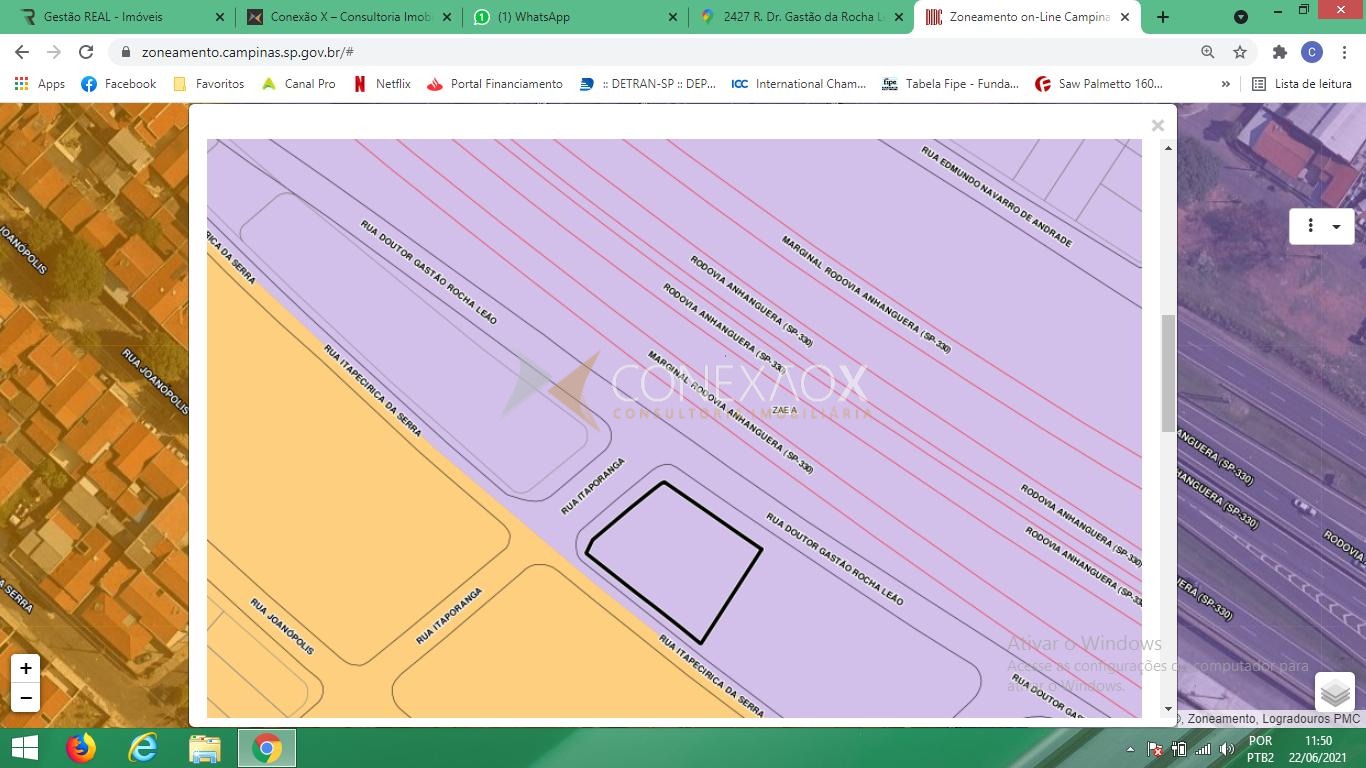This screenshot has height=768, width=1366.
Task: Click the RUA EDMUNDO NAVARRO DE ANDRADE label
Action: pos(996,197)
